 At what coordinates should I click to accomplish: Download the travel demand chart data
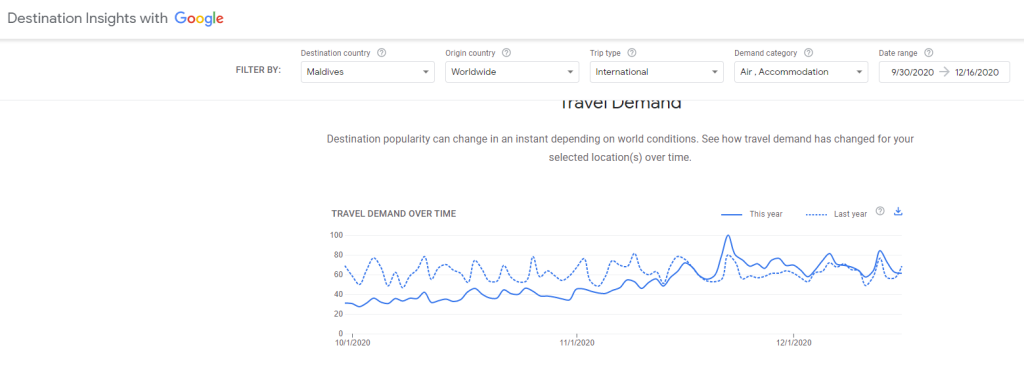[x=898, y=211]
